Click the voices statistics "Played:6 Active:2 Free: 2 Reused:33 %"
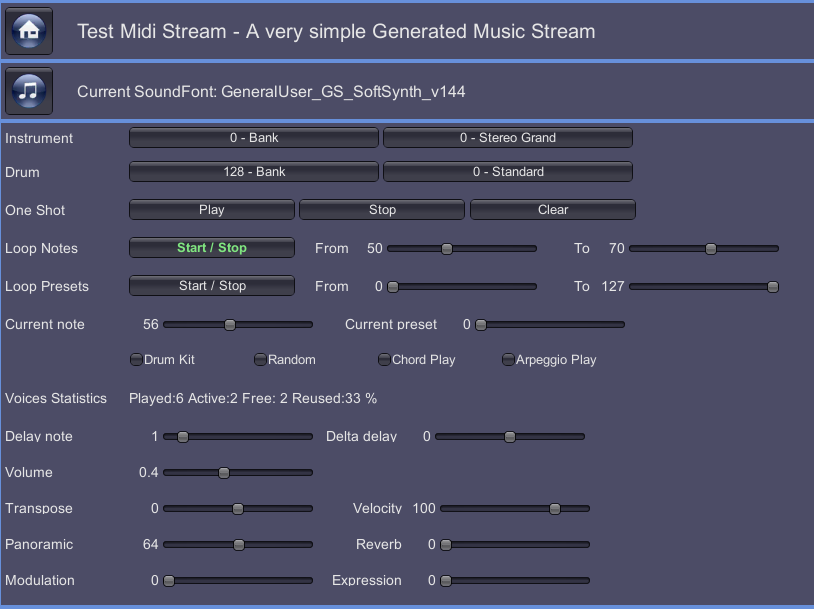The image size is (814, 609). (253, 398)
